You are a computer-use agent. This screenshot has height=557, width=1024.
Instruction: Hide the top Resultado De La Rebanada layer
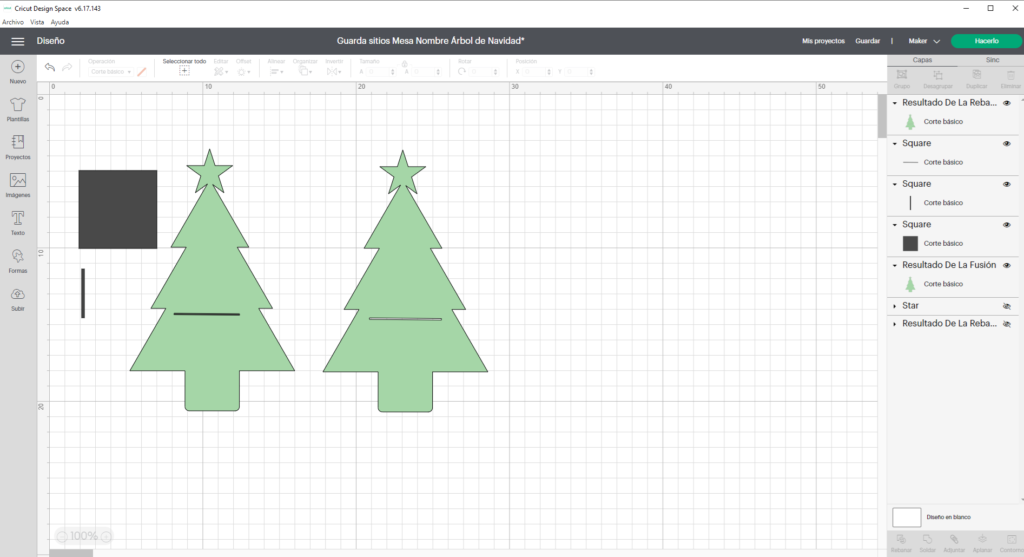point(1007,103)
